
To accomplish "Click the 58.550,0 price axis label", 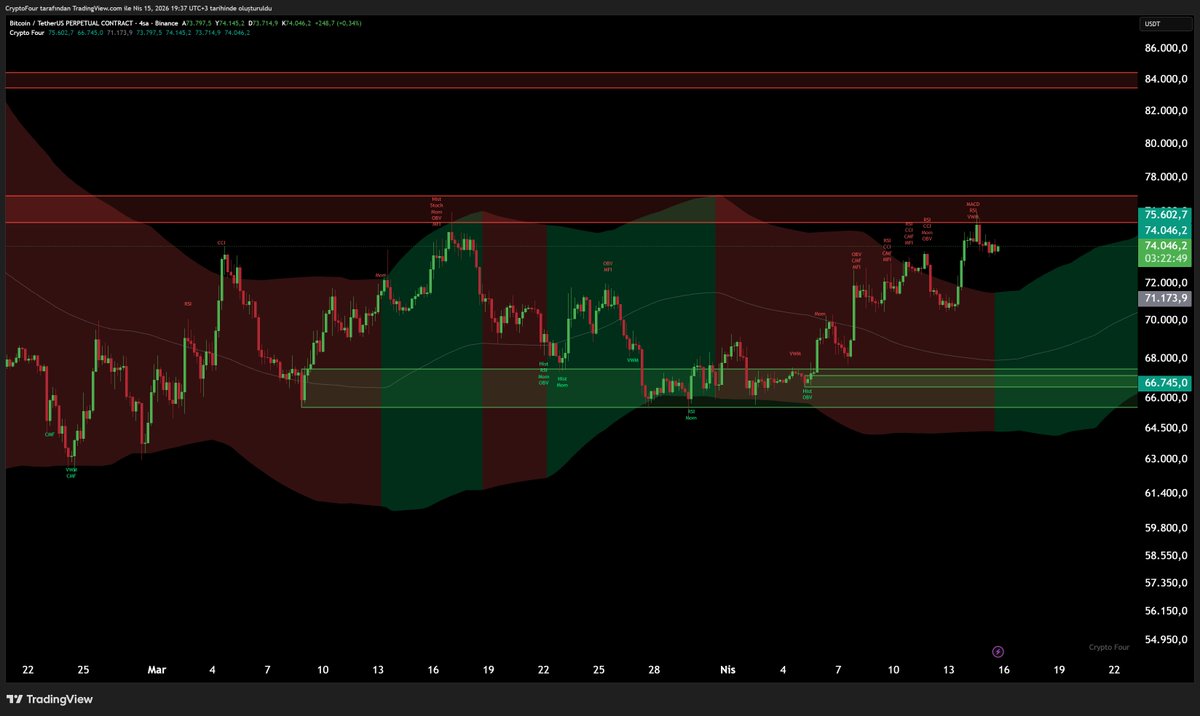I will 1166,555.
